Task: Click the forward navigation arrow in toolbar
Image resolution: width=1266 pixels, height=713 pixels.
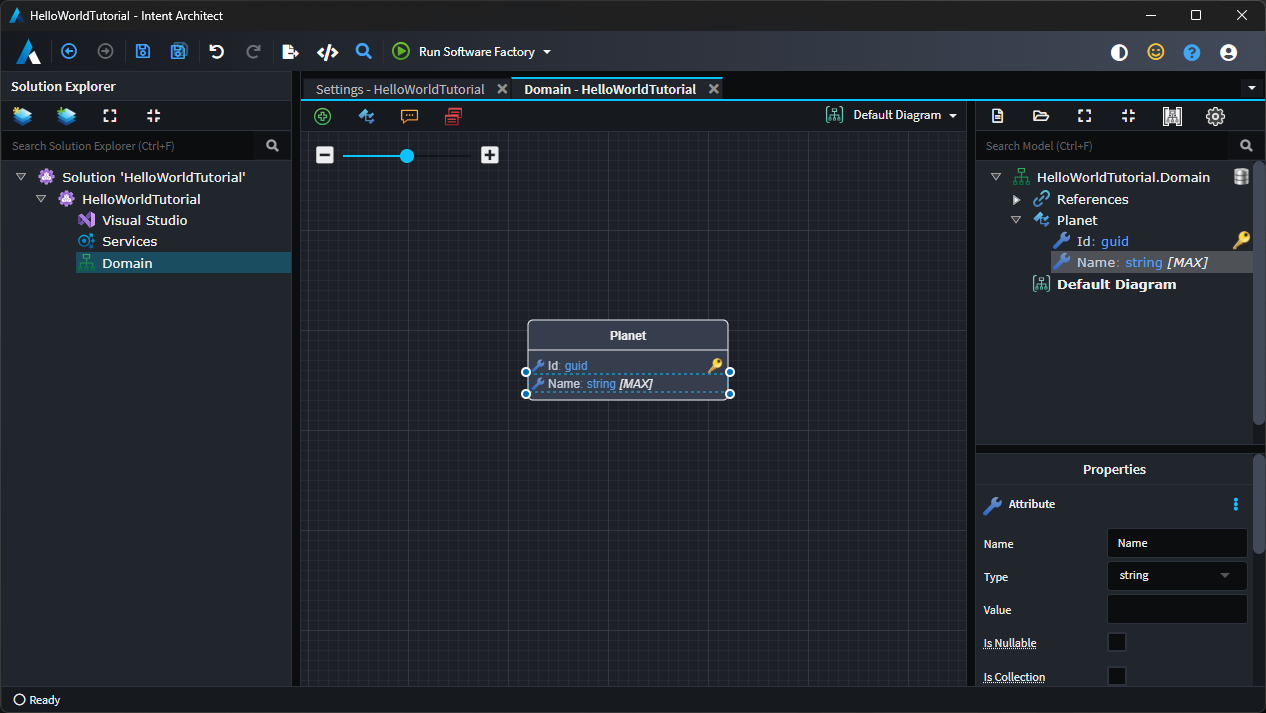Action: 105,51
